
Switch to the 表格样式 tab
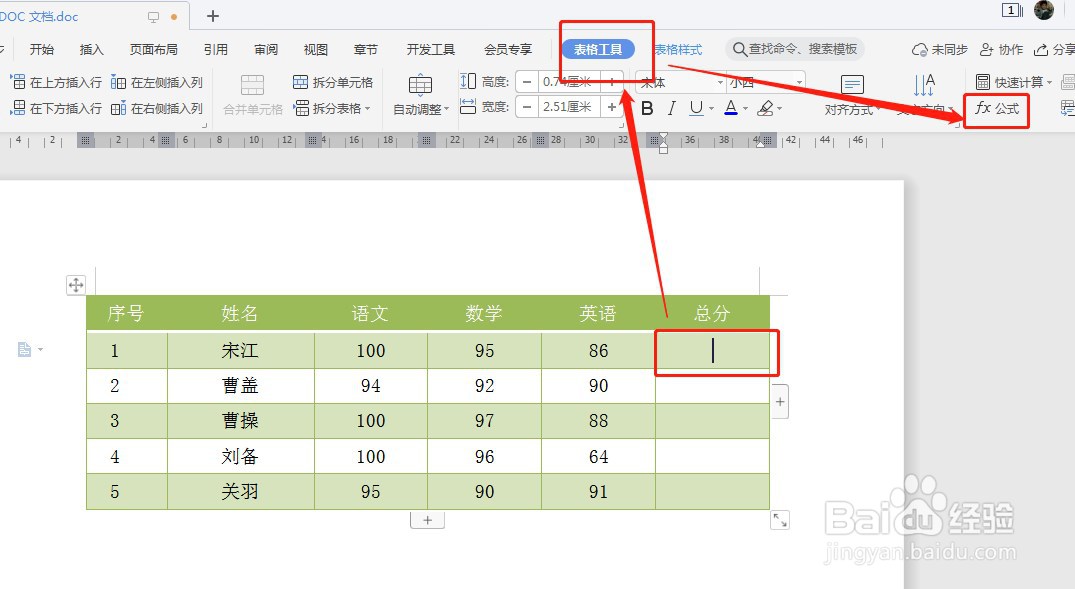678,48
